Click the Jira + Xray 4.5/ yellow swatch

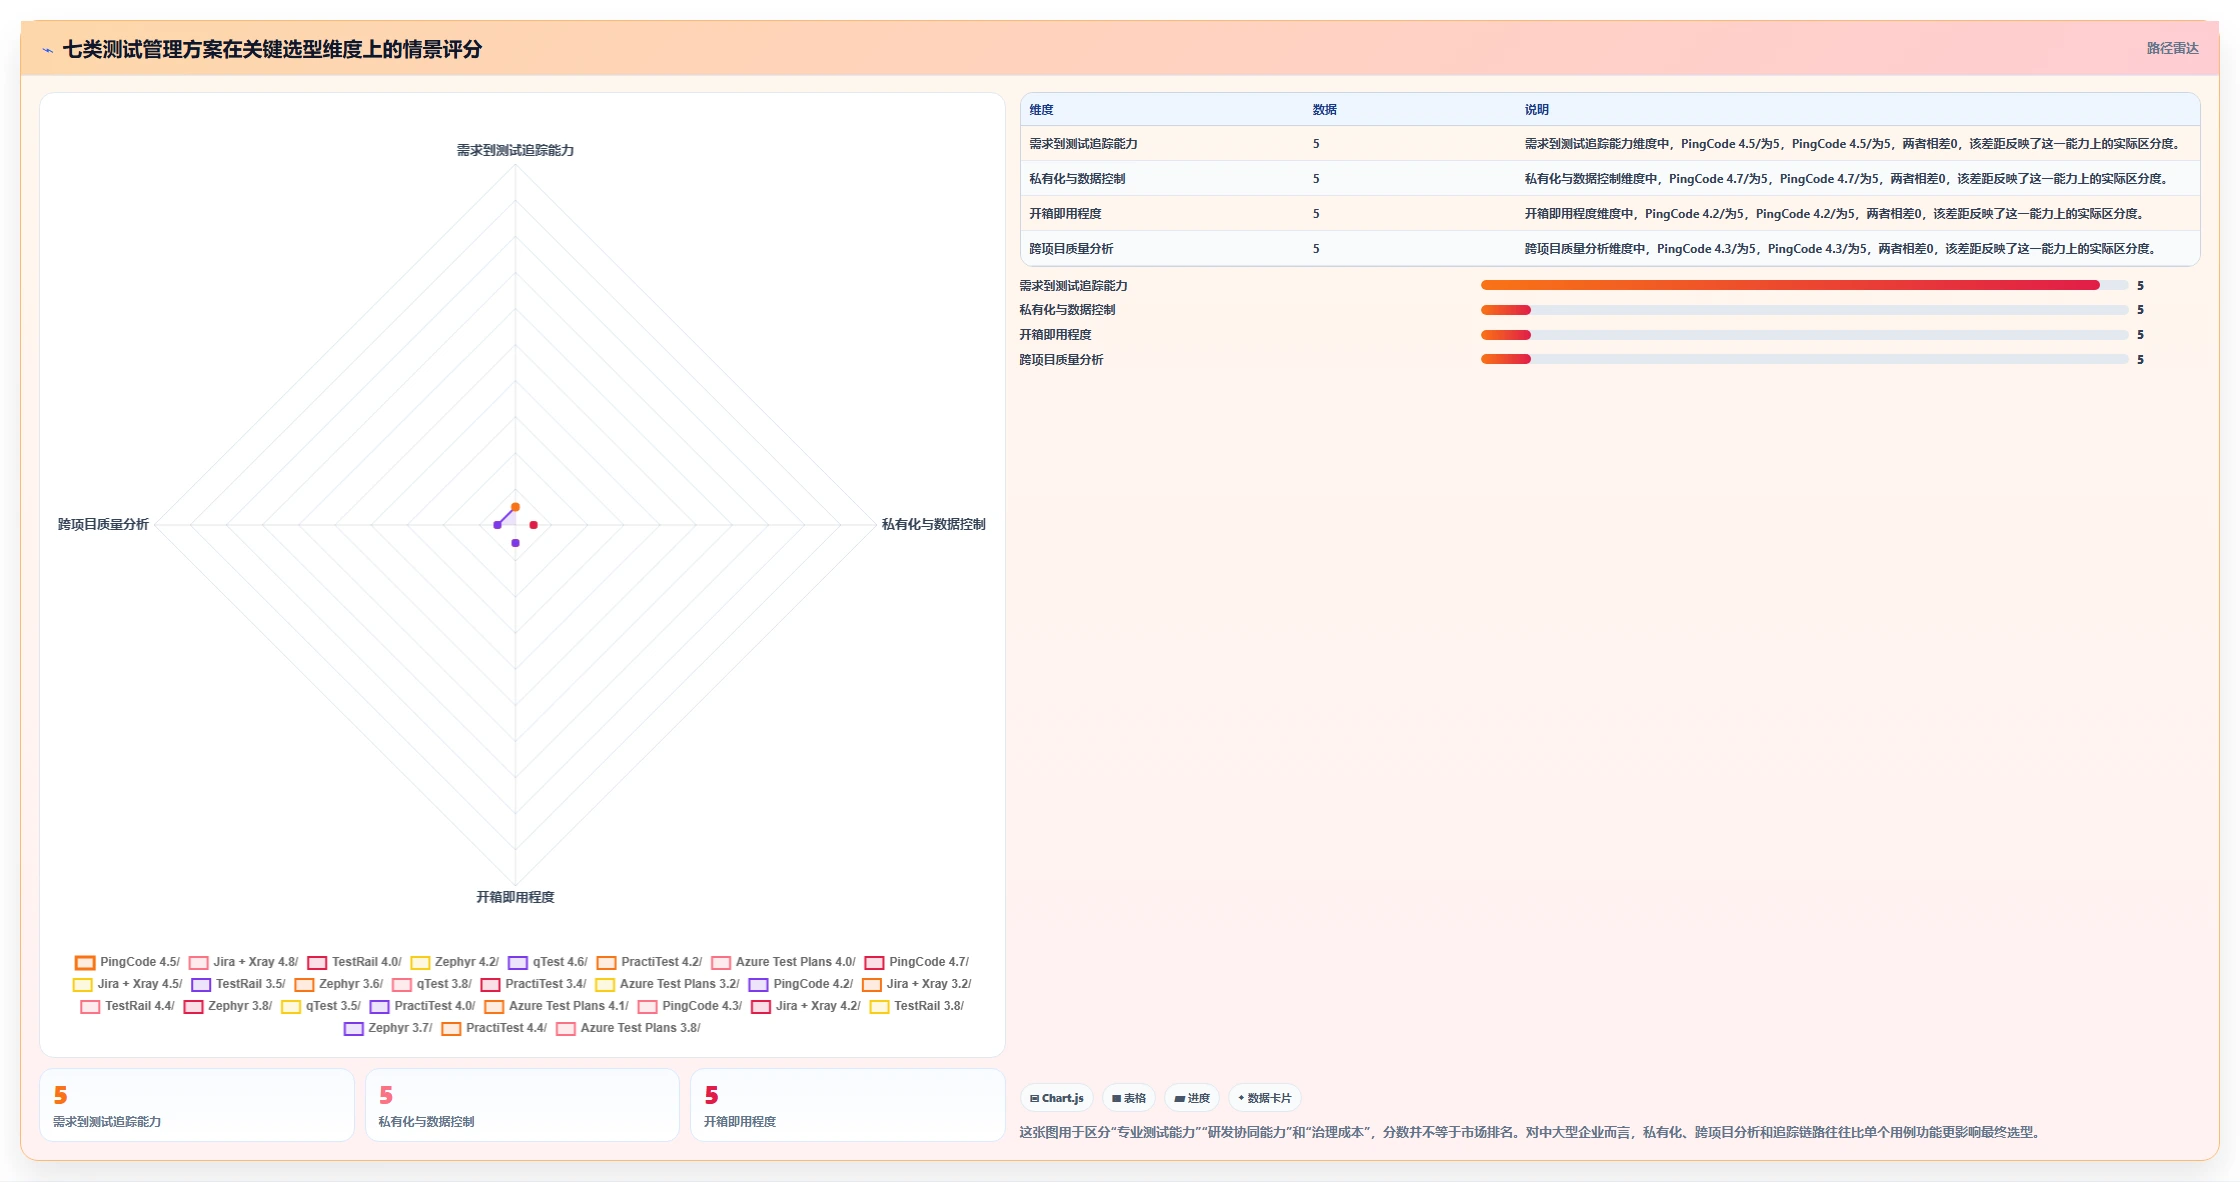[83, 985]
